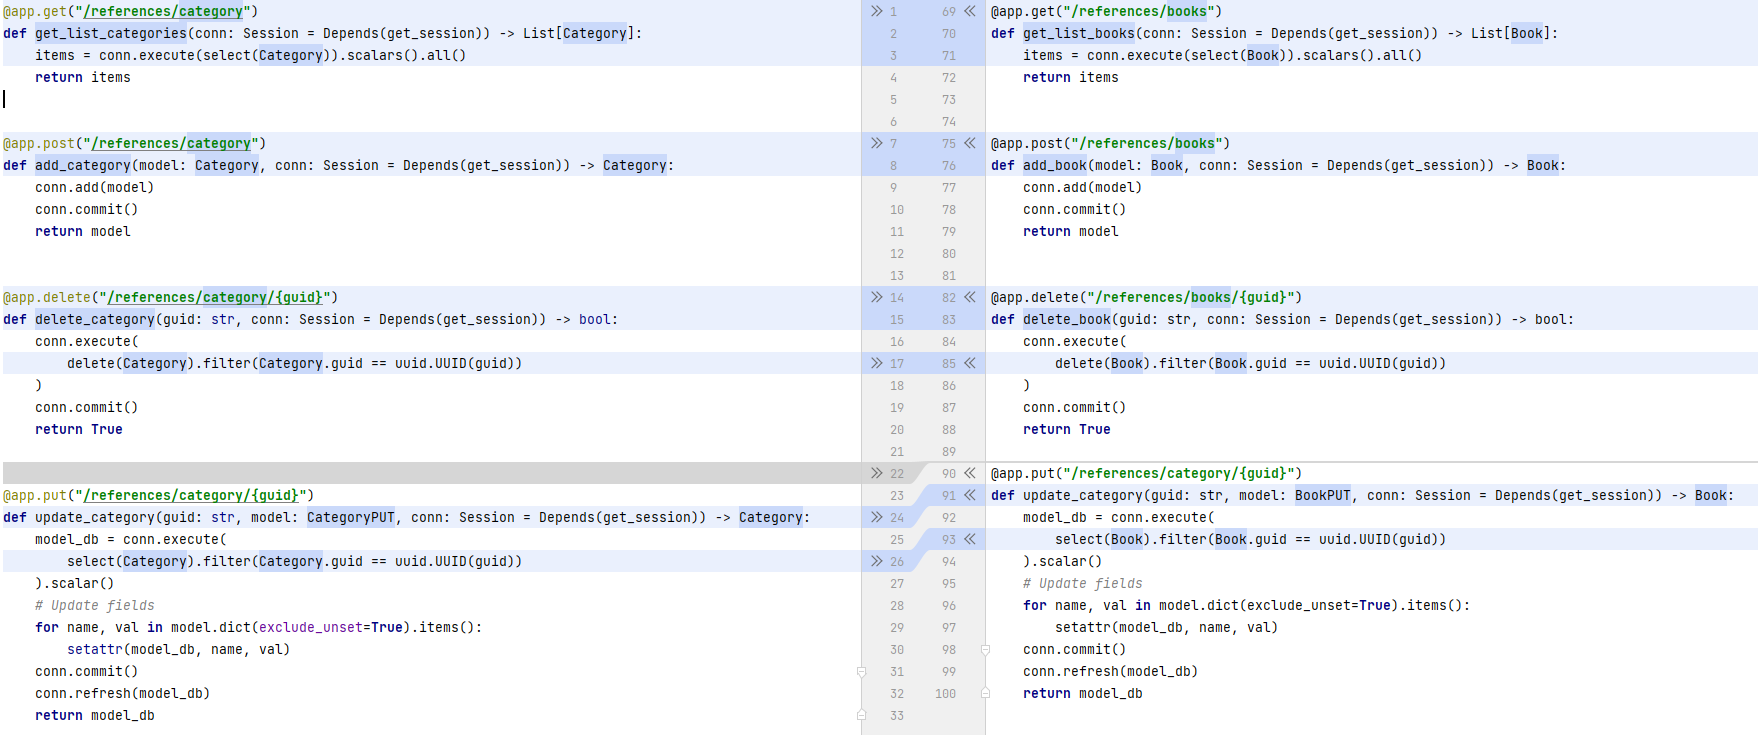Click line number 100 in the right gutter
The width and height of the screenshot is (1758, 735).
click(945, 693)
